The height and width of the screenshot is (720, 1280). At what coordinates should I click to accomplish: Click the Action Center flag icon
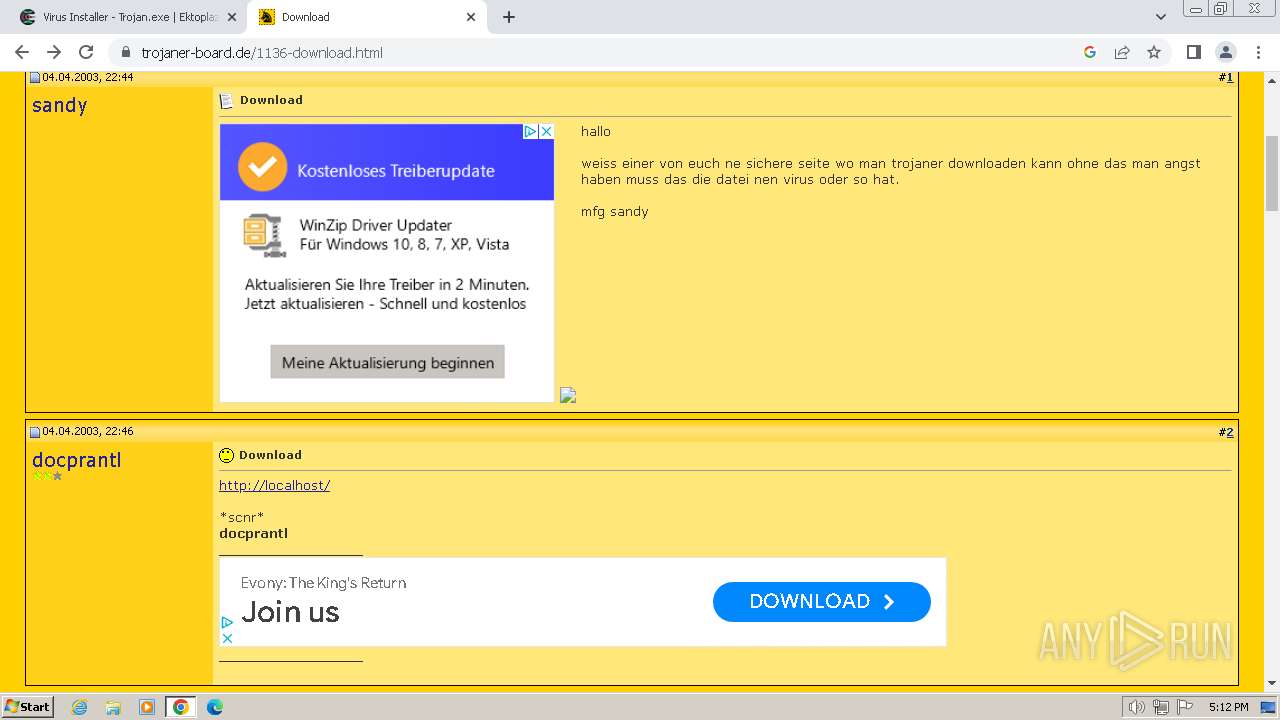[1185, 707]
